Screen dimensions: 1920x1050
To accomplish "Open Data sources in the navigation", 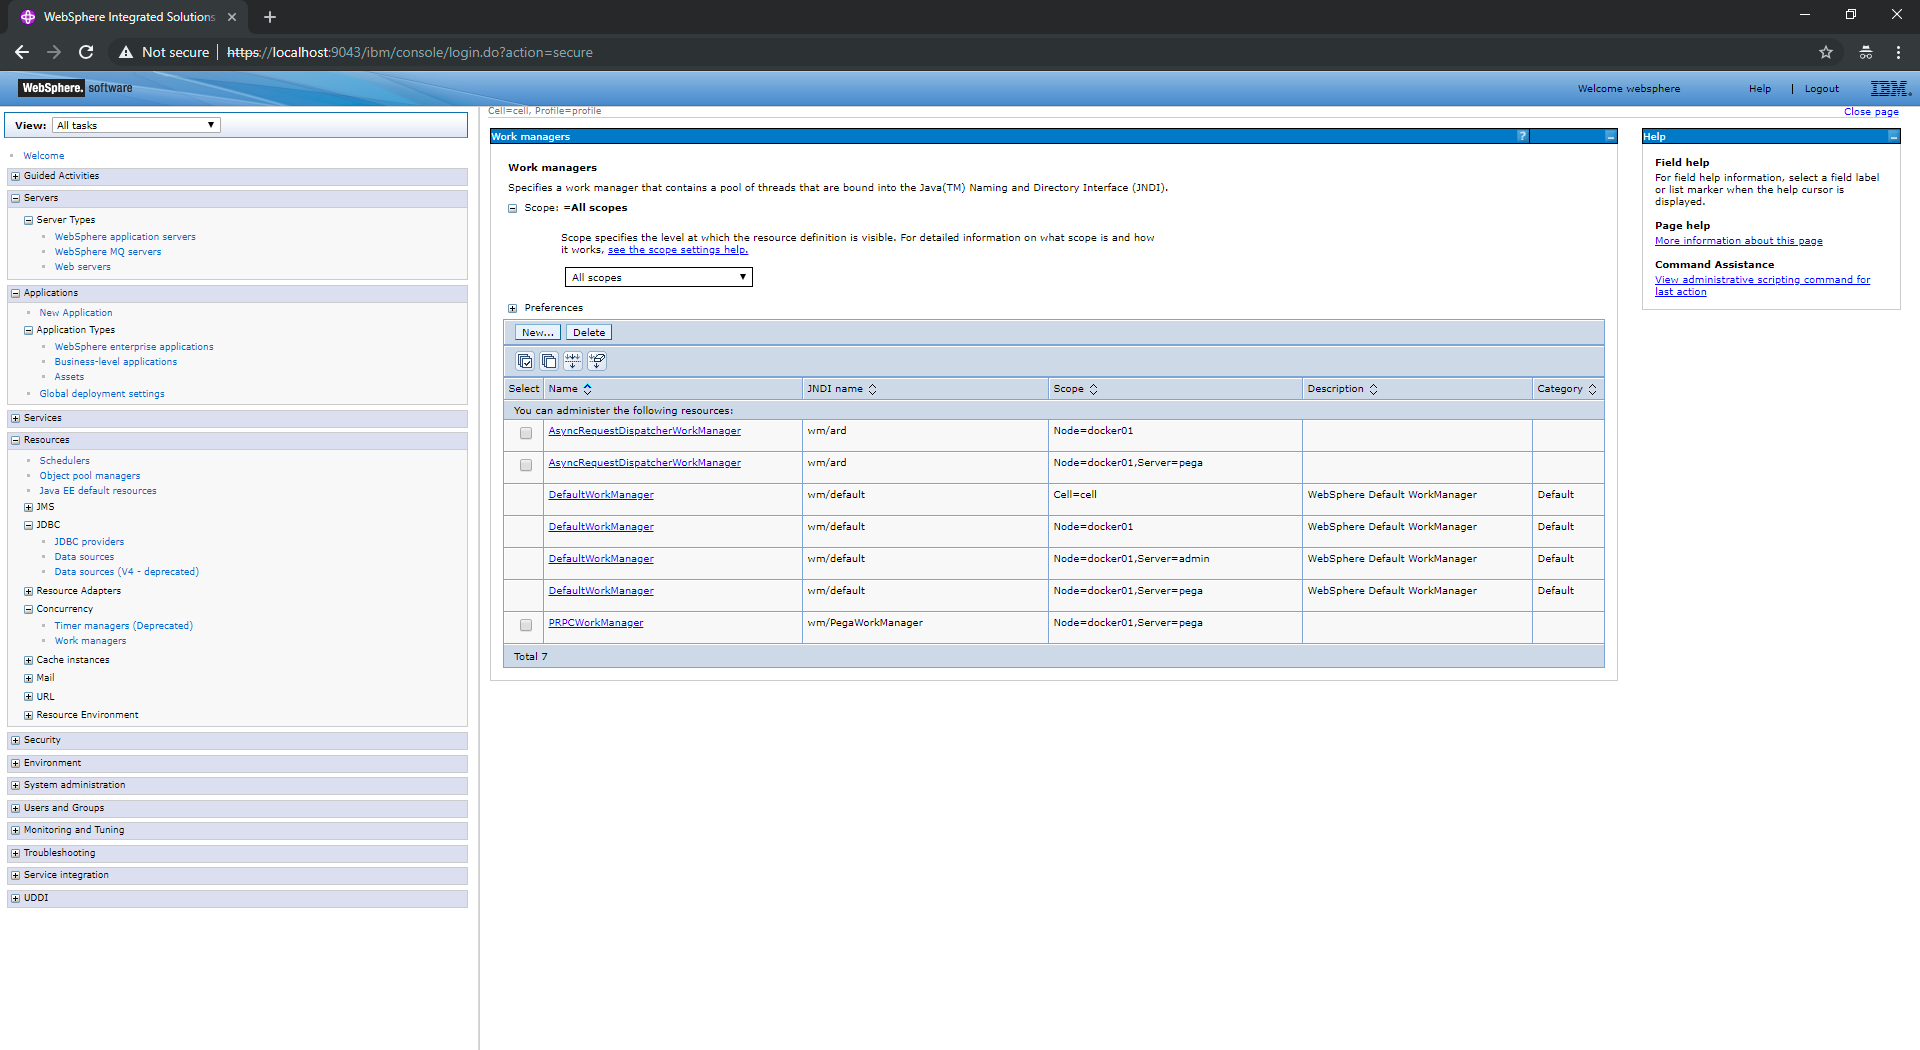I will pos(84,557).
